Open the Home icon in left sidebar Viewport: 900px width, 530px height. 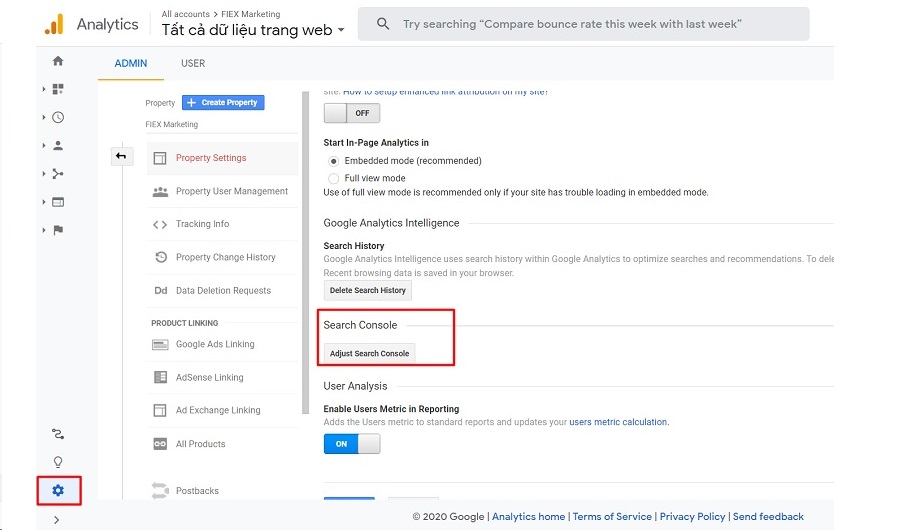(x=58, y=61)
